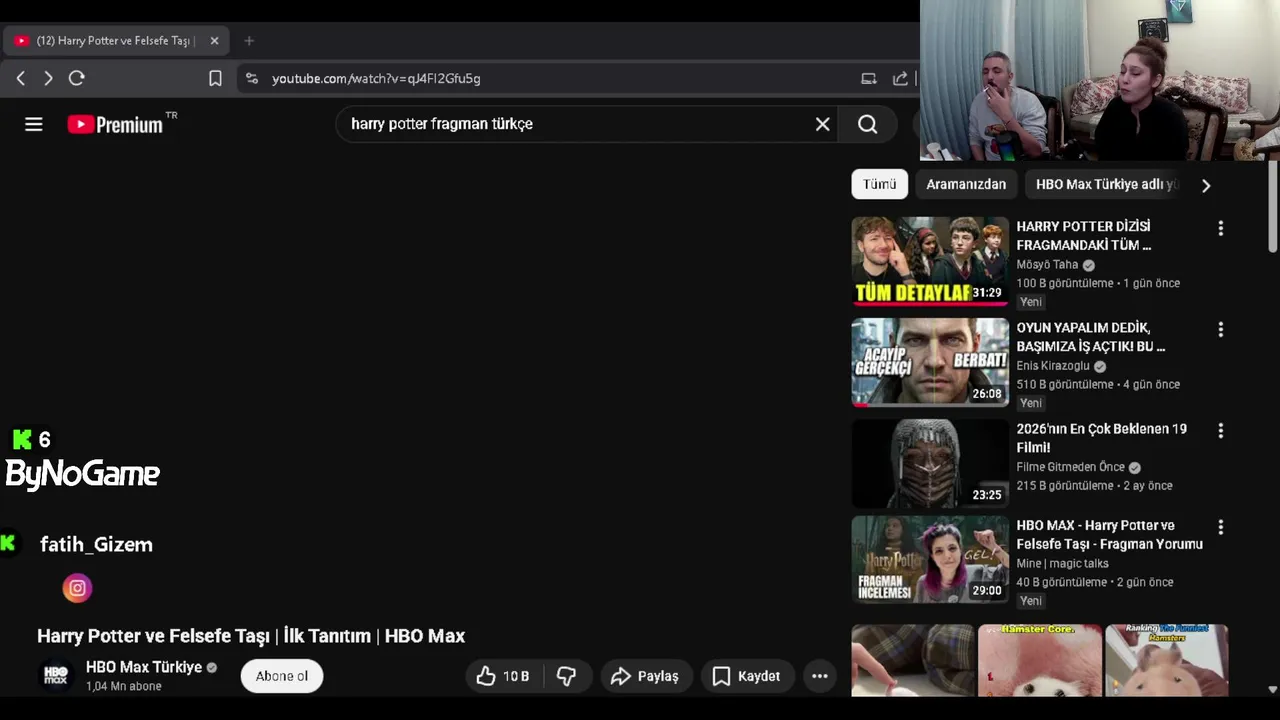
Task: Open options for HBO MAX Fragman Yorumu video
Action: click(1220, 527)
